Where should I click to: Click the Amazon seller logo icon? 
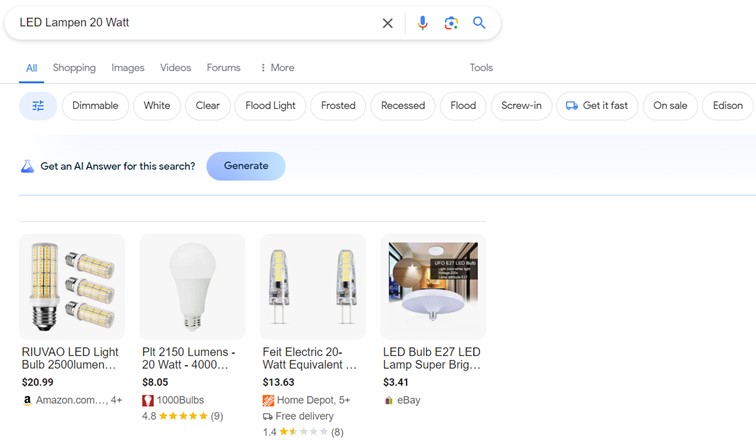click(27, 400)
